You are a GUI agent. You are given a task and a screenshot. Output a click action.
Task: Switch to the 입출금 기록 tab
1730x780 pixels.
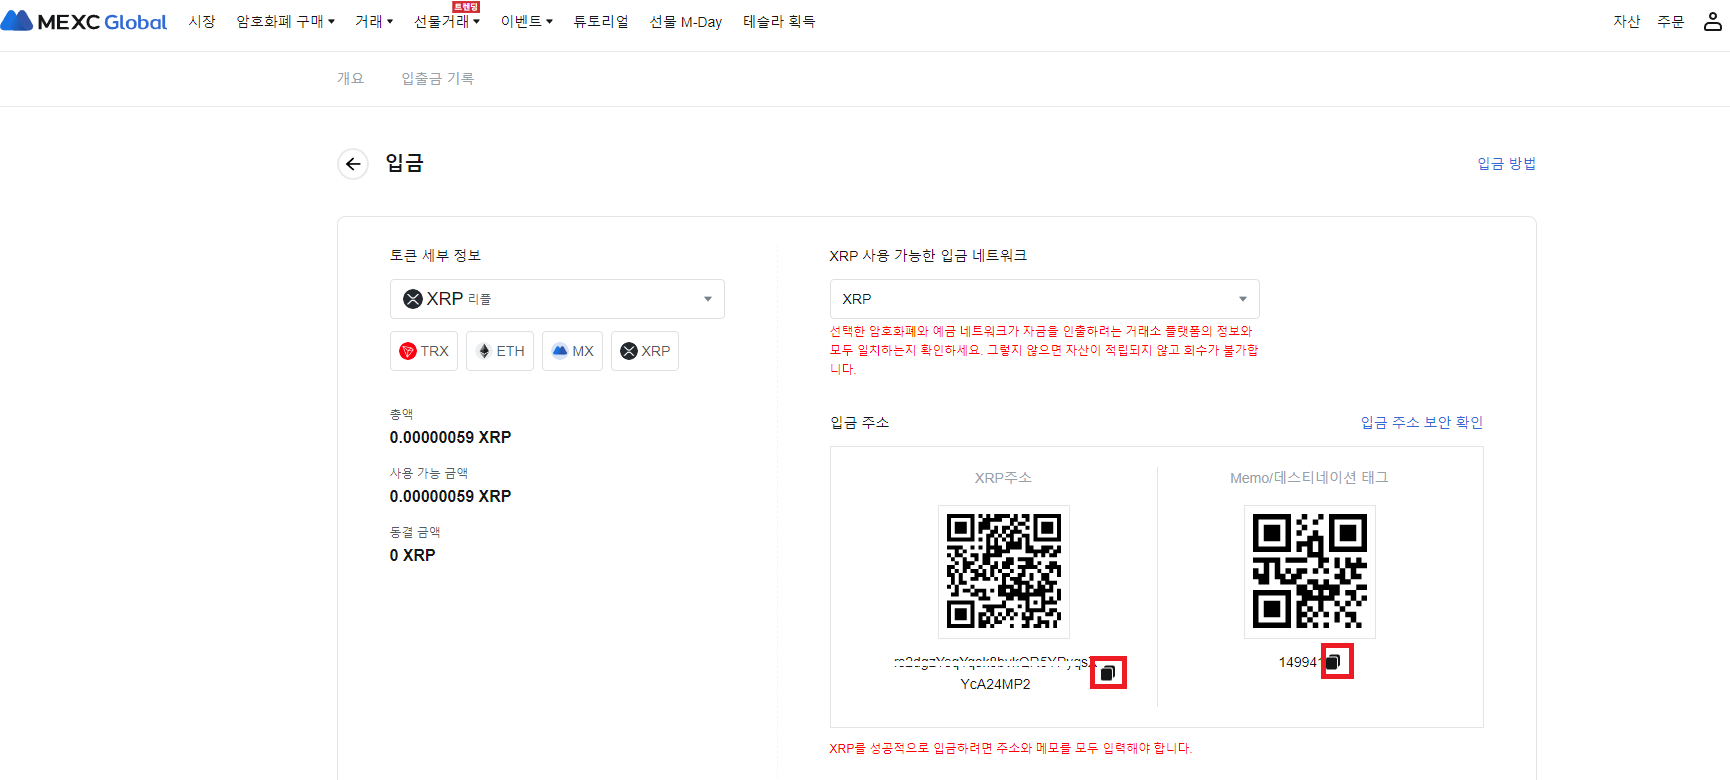point(438,78)
